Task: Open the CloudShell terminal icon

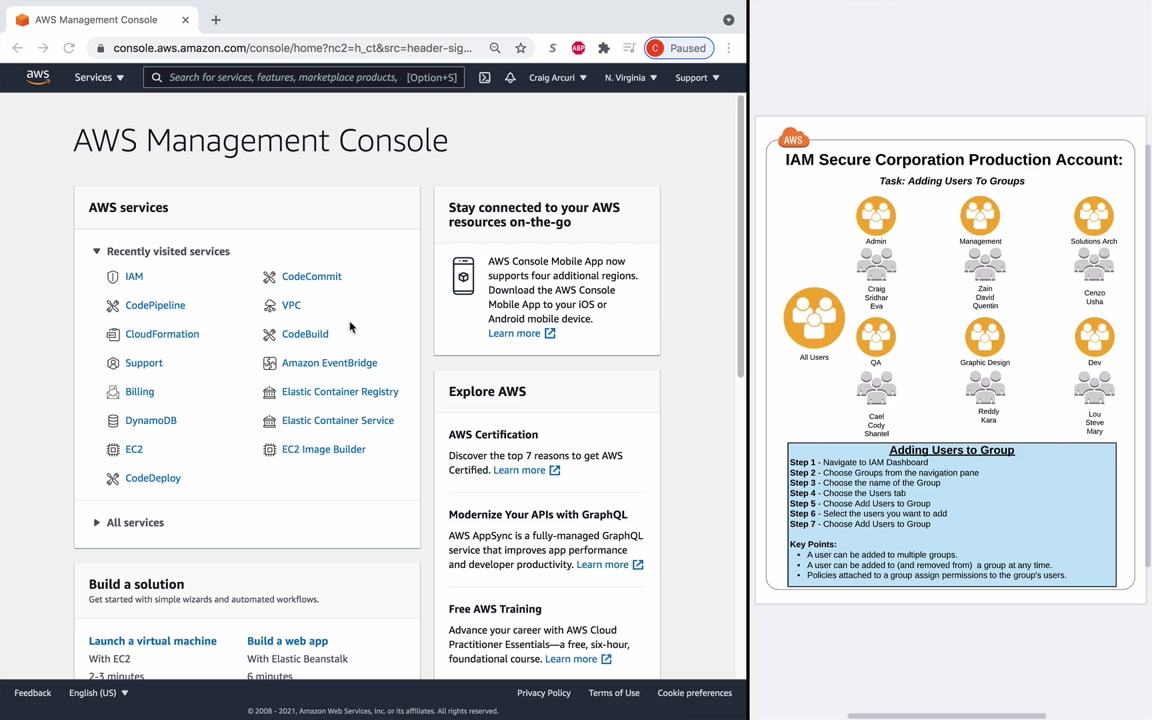Action: pyautogui.click(x=485, y=77)
